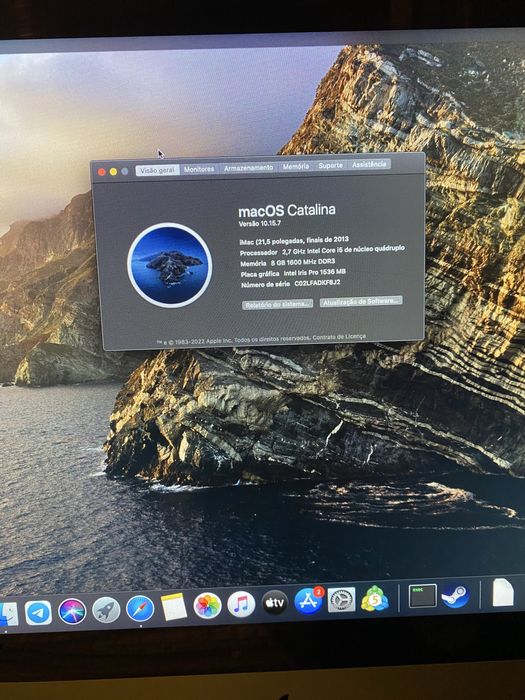Image resolution: width=525 pixels, height=700 pixels.
Task: Click the serial number C02LFADKF8J2
Action: pos(317,283)
